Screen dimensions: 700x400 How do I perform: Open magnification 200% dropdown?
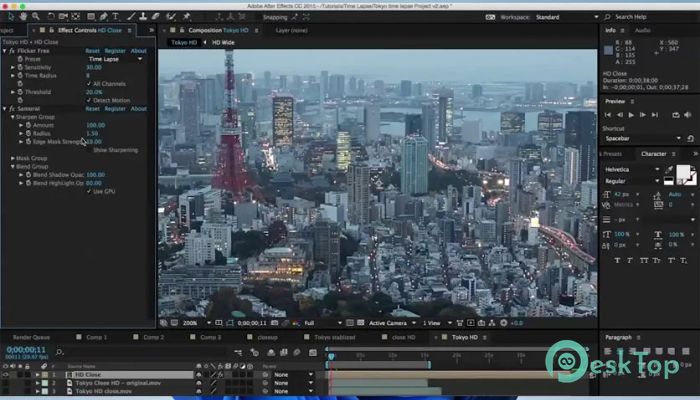coord(196,323)
